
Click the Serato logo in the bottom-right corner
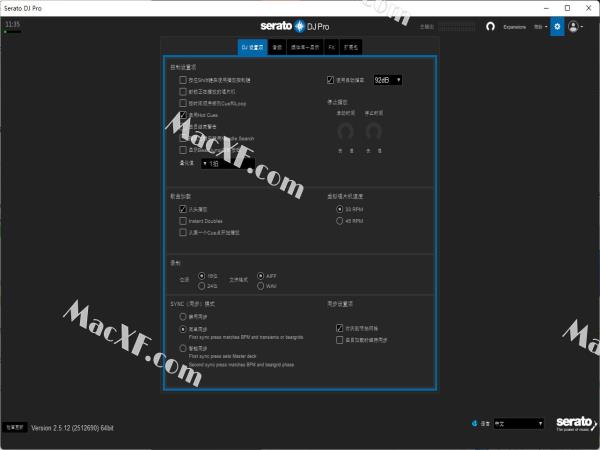(x=576, y=423)
